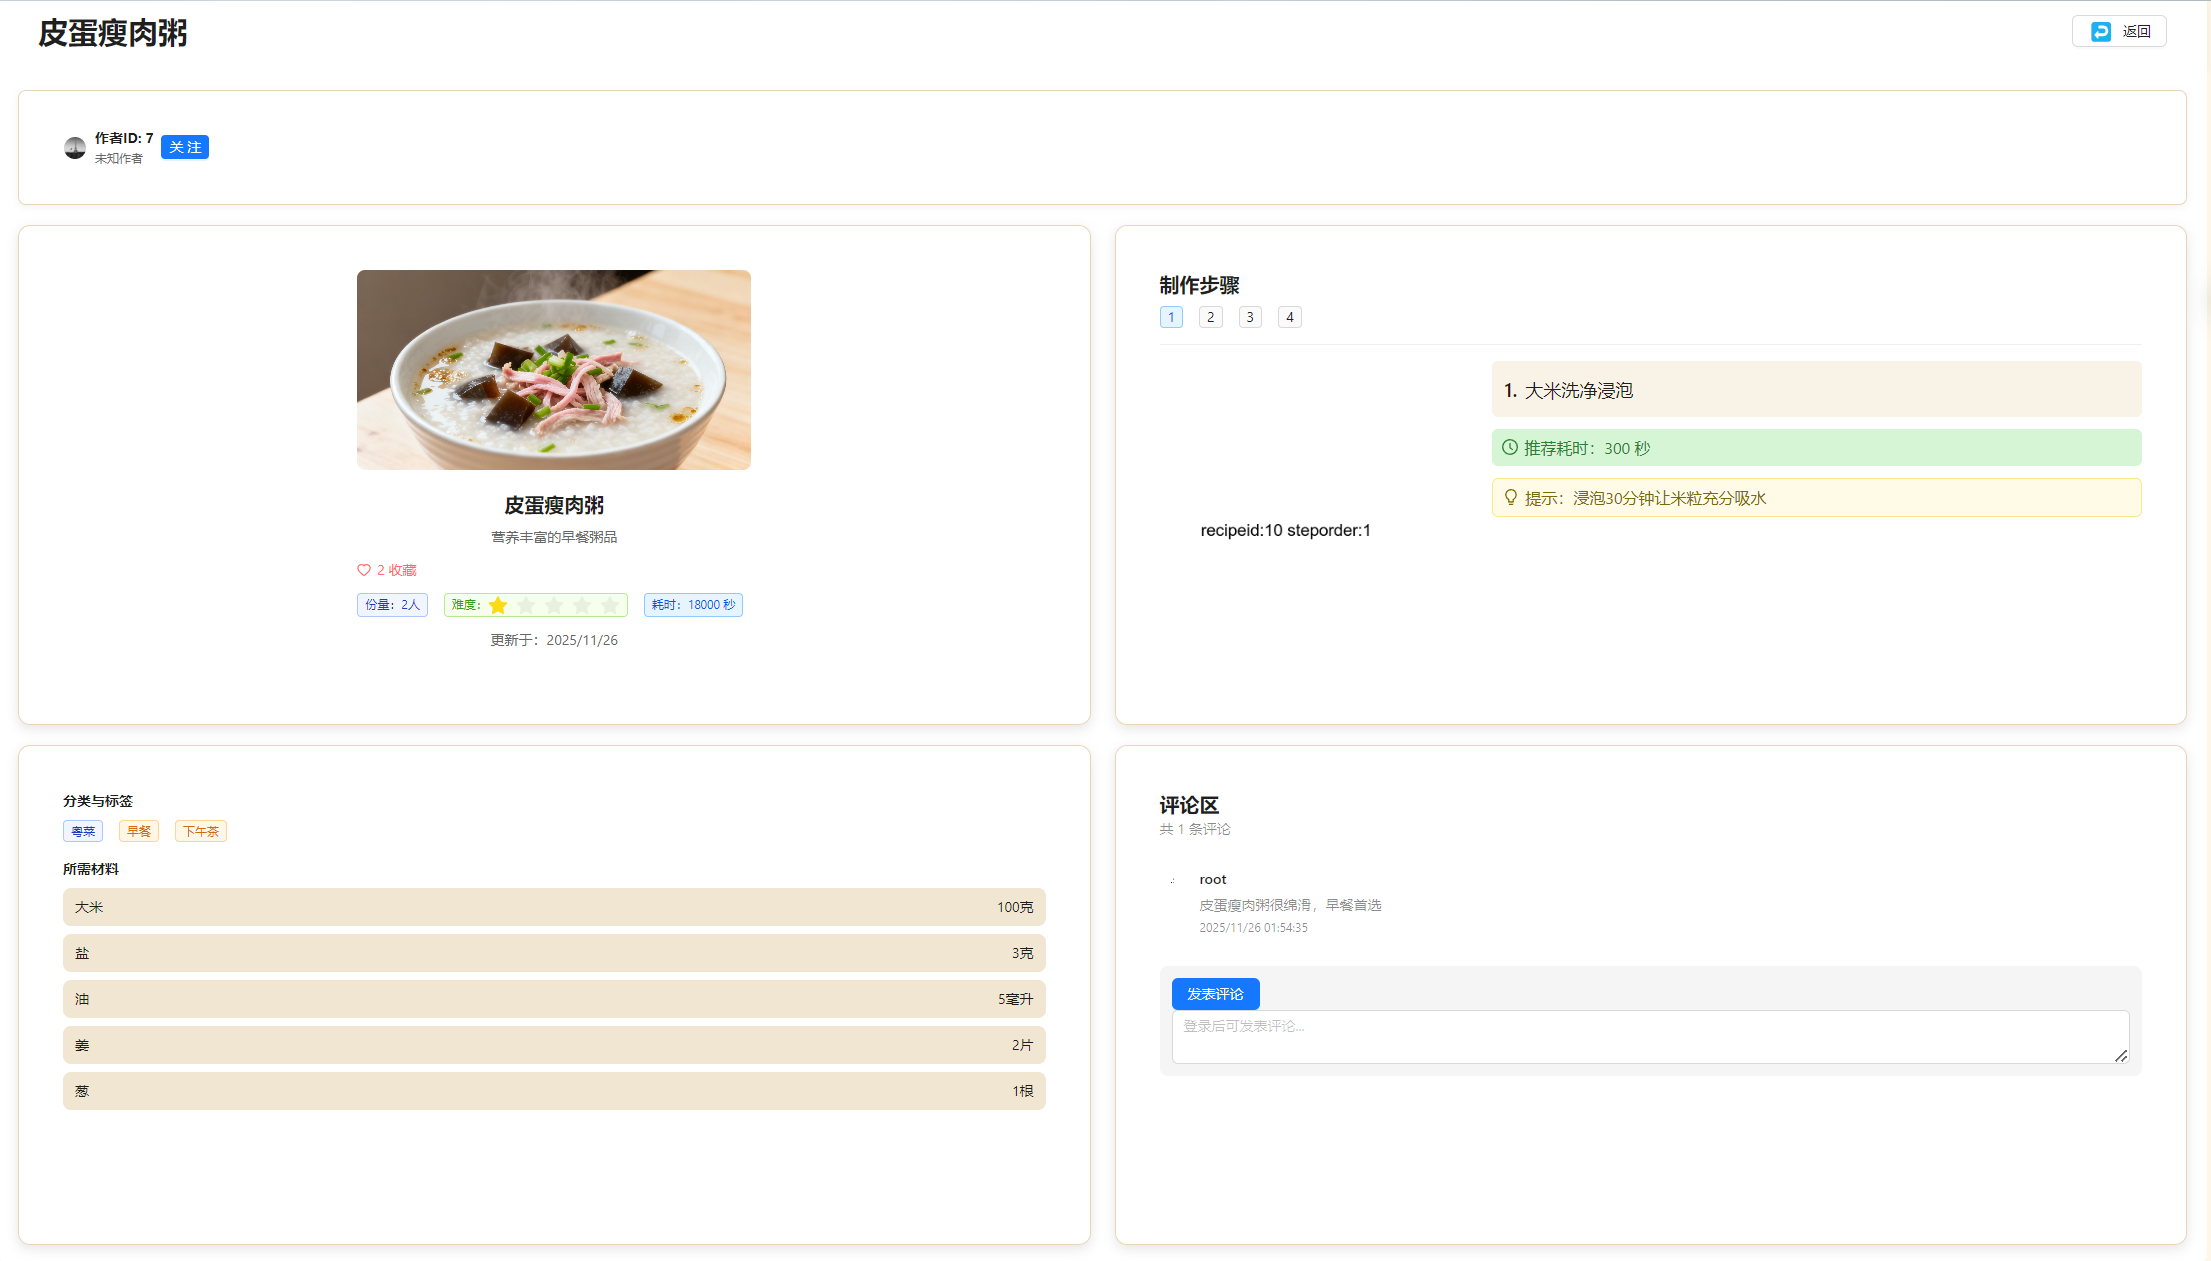Image resolution: width=2211 pixels, height=1261 pixels.
Task: Open the congee dish photo
Action: pos(553,370)
